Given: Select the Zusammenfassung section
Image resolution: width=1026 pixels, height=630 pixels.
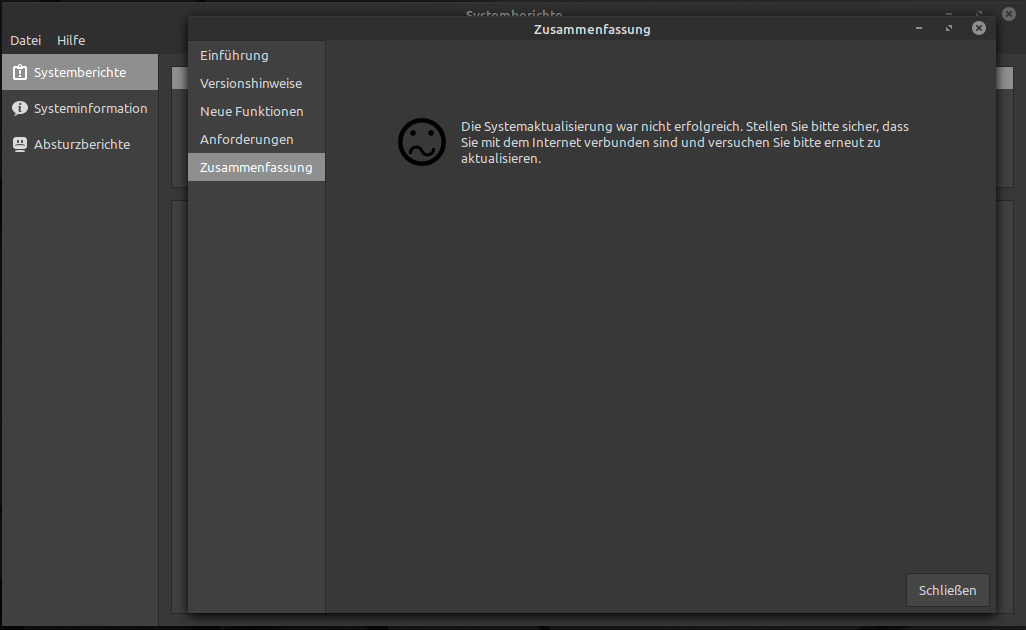Looking at the screenshot, I should click(x=256, y=167).
